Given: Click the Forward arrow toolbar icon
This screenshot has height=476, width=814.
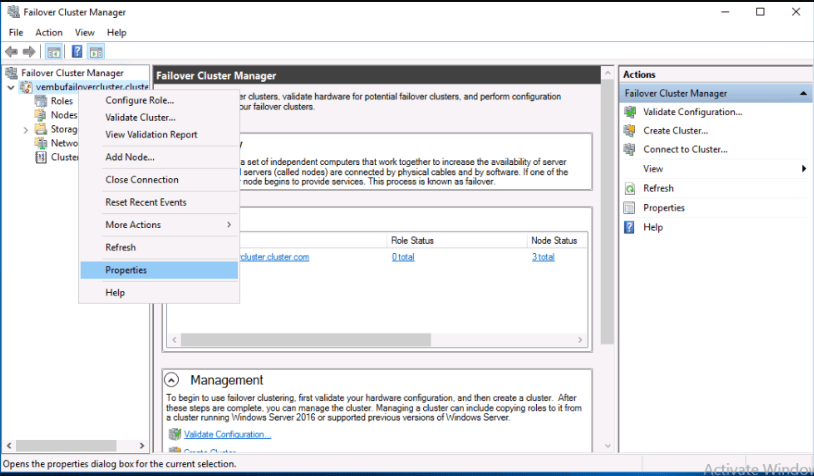Looking at the screenshot, I should click(29, 51).
